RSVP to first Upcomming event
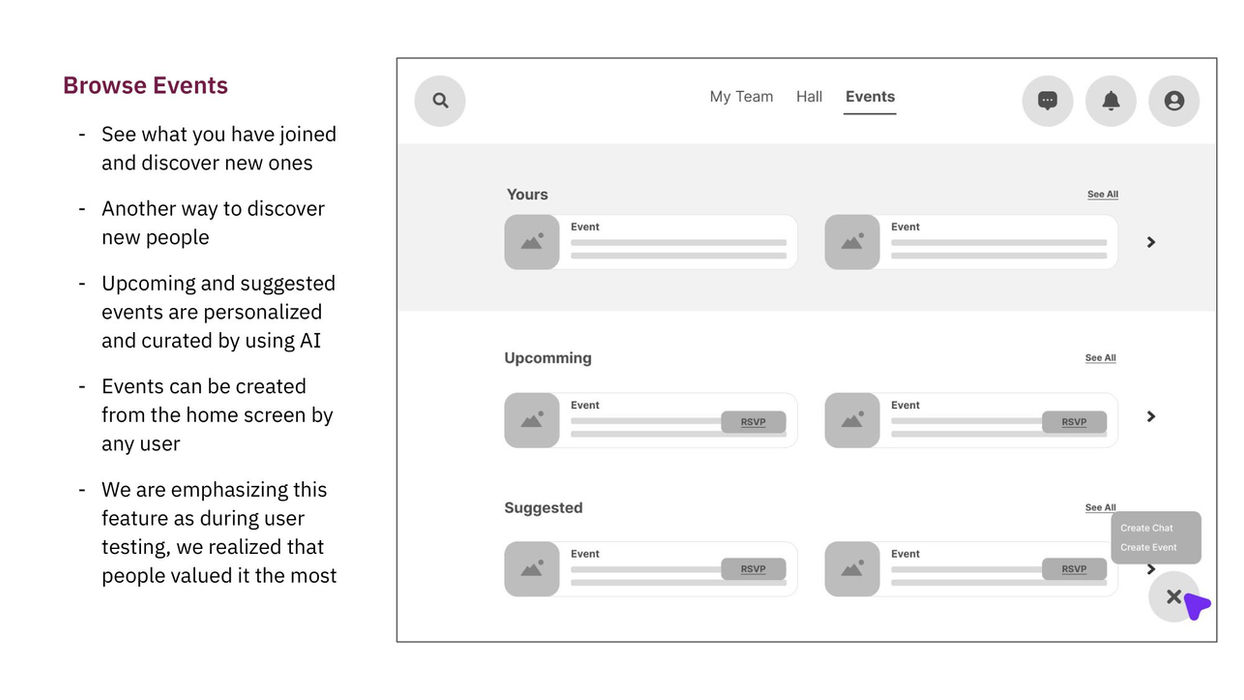The width and height of the screenshot is (1244, 700). [753, 422]
